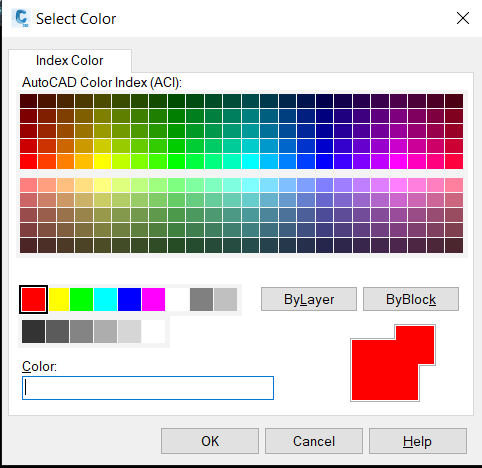Cancel the Select Color dialog
The height and width of the screenshot is (468, 482).
coord(314,441)
